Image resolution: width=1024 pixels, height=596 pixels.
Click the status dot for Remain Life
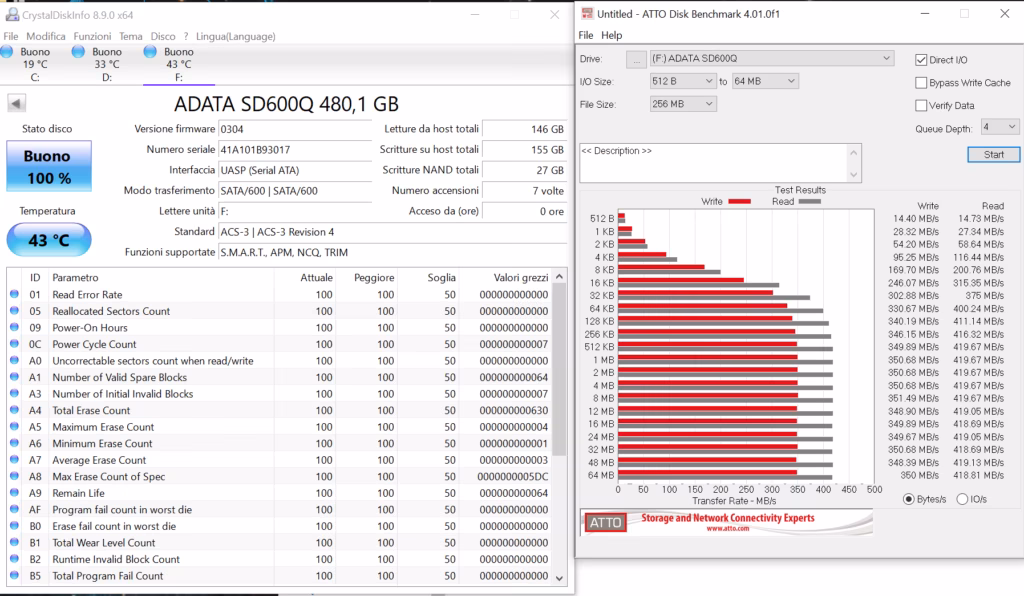pos(14,493)
